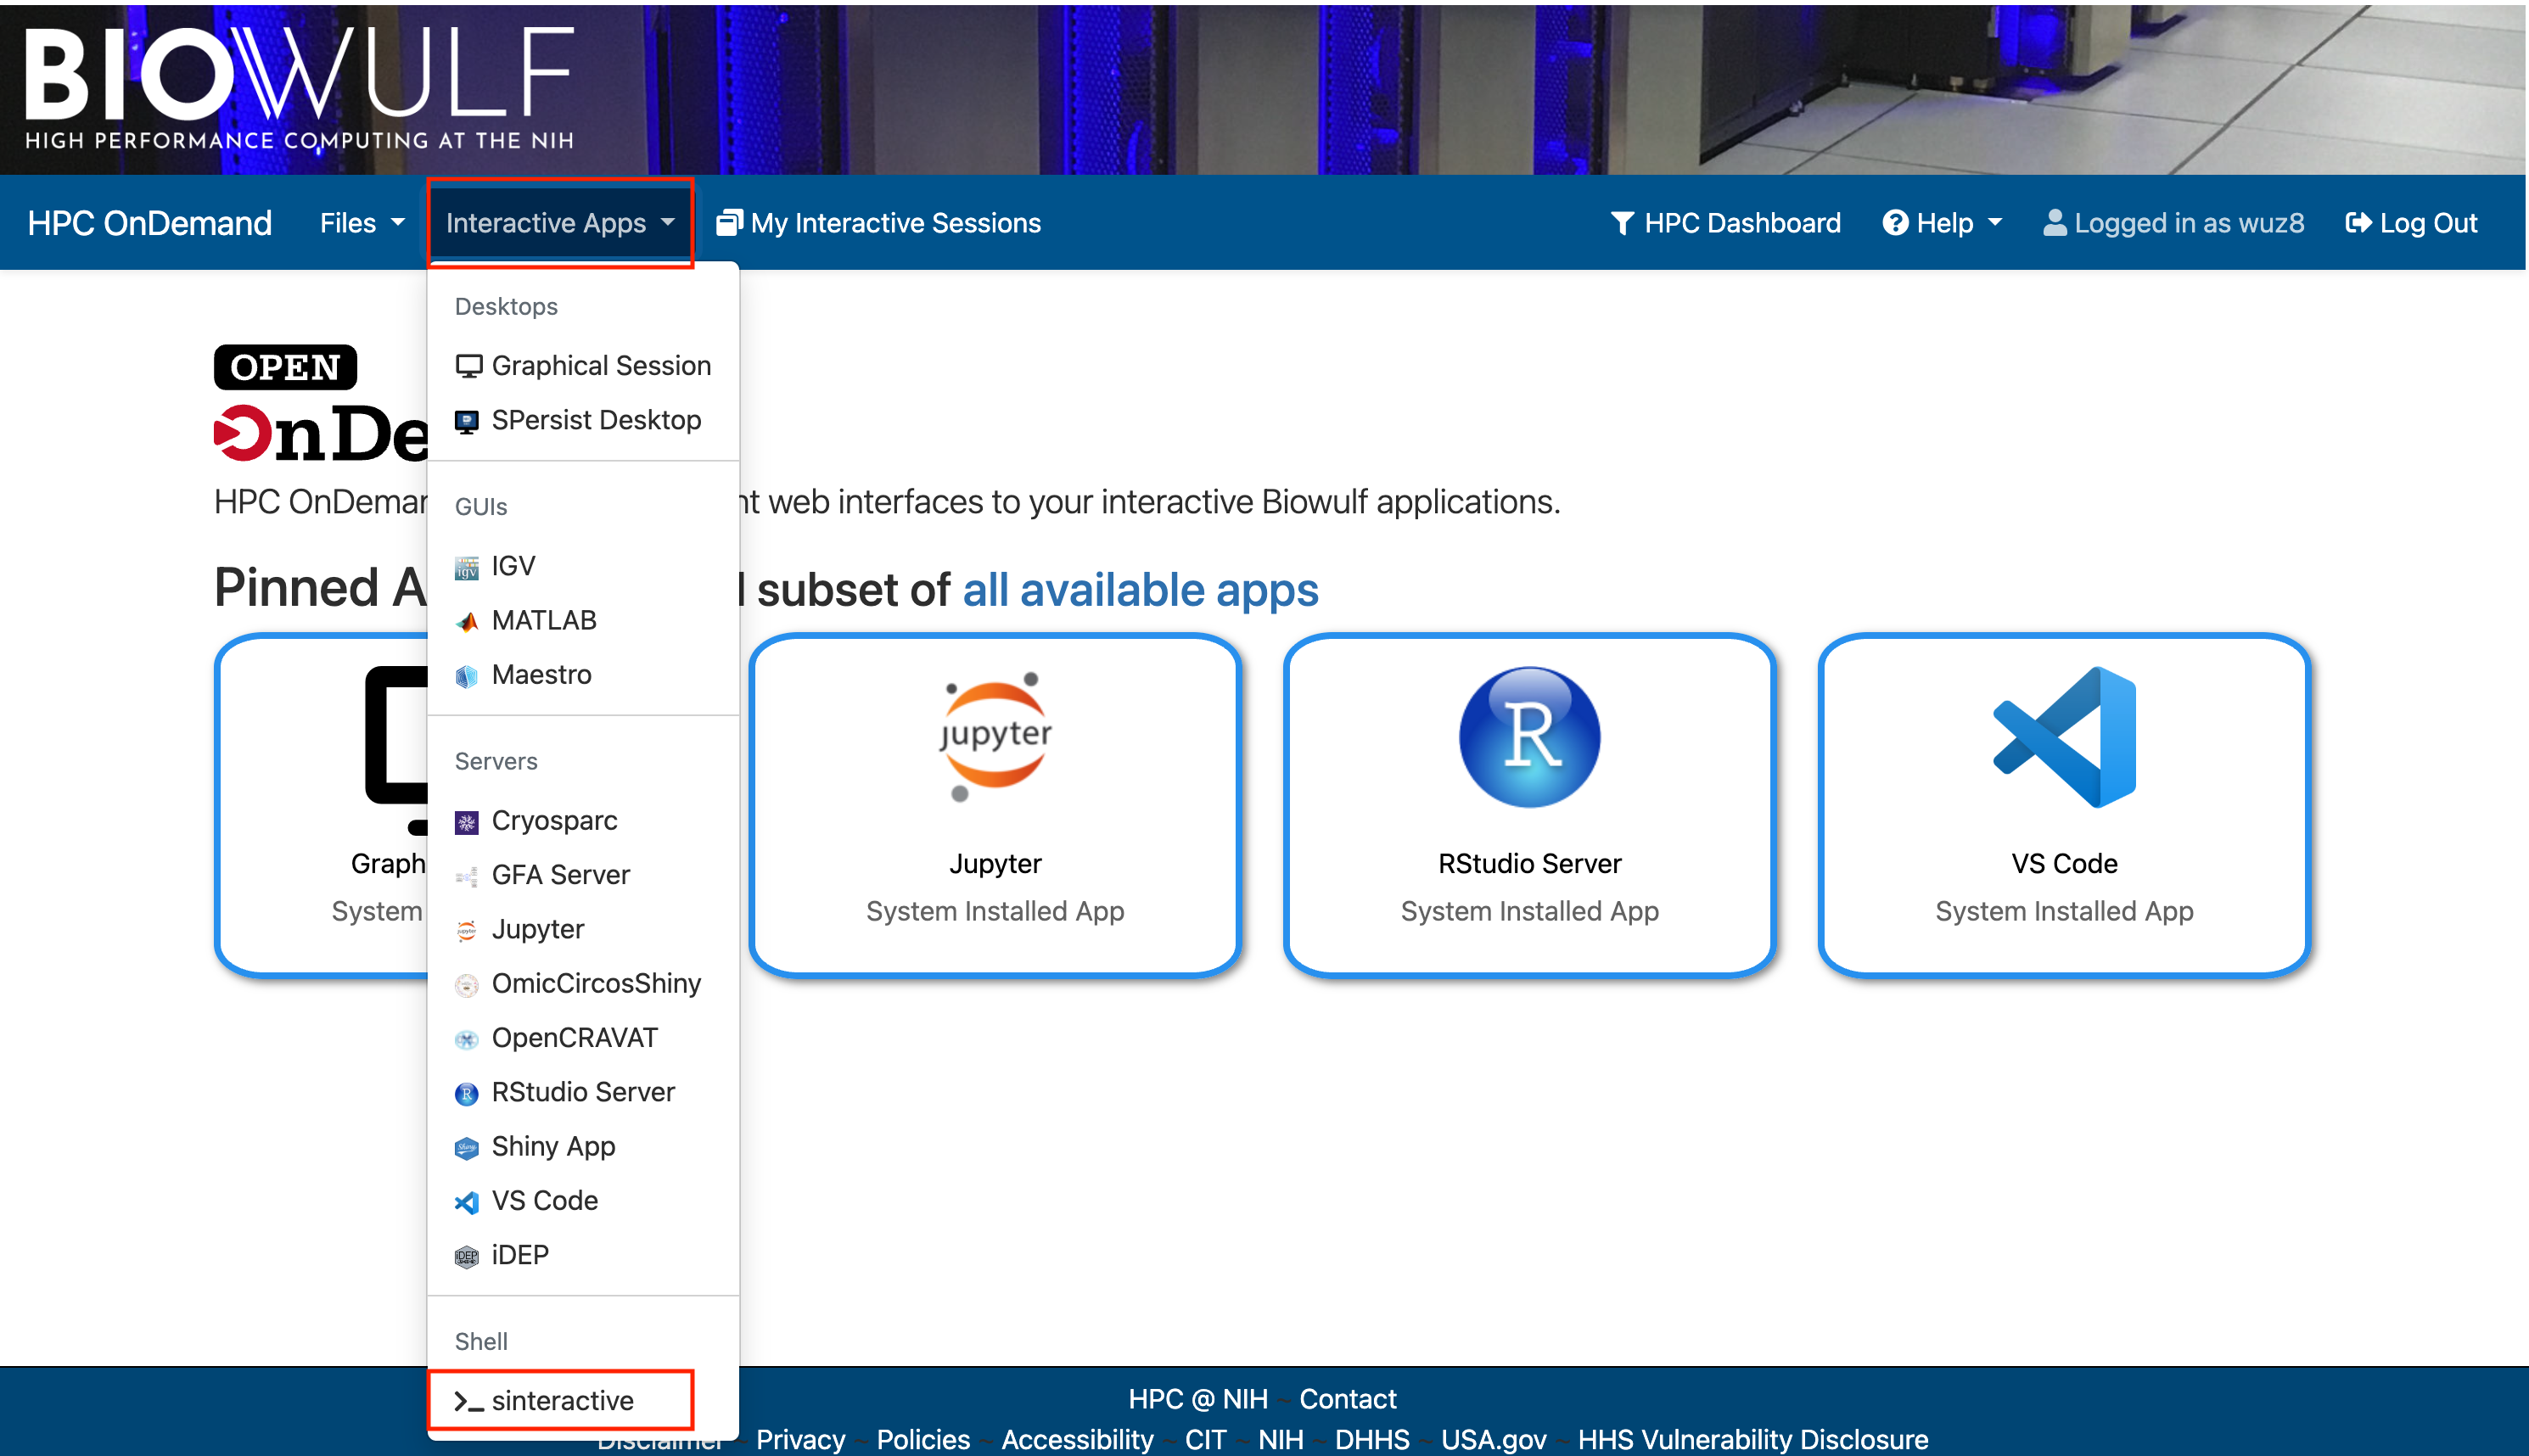Viewport: 2529px width, 1456px height.
Task: Select Shiny App menu entry
Action: [583, 1148]
